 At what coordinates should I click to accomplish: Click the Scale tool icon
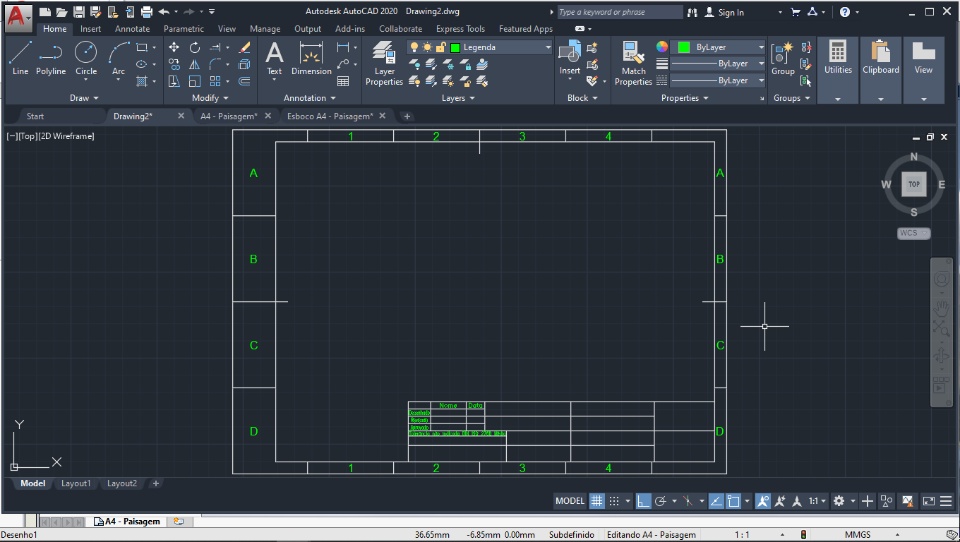point(195,81)
